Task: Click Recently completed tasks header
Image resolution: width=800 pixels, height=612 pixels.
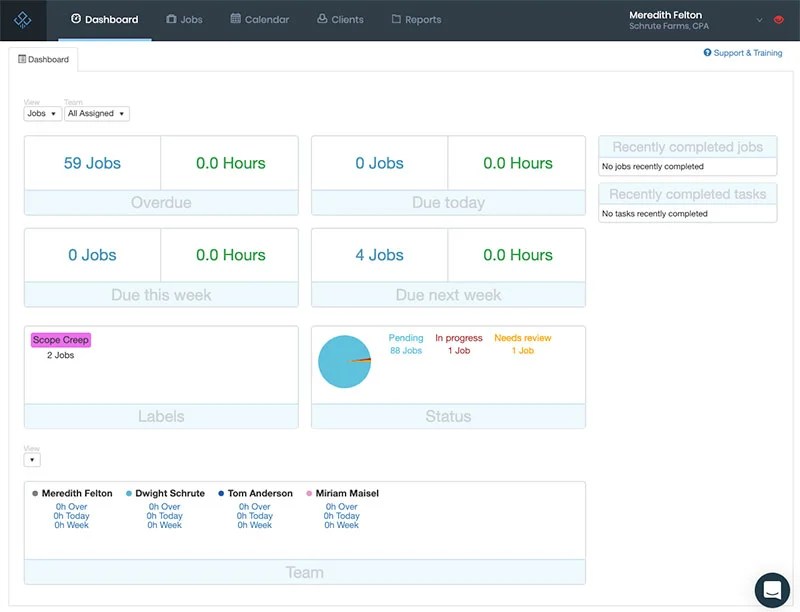Action: (688, 194)
